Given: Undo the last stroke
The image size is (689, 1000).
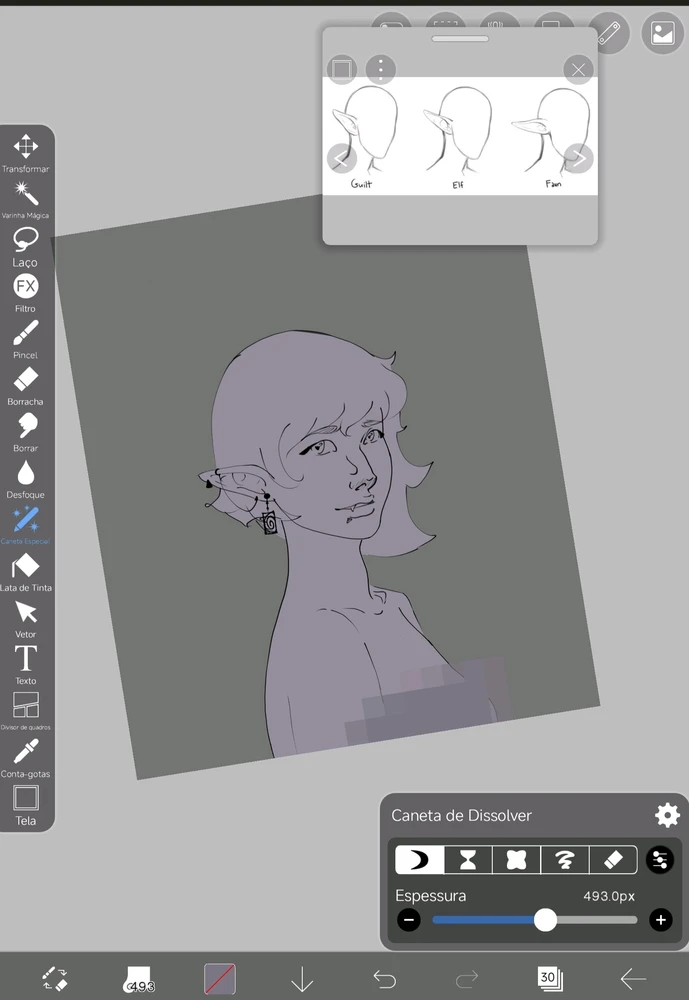Looking at the screenshot, I should click(384, 978).
